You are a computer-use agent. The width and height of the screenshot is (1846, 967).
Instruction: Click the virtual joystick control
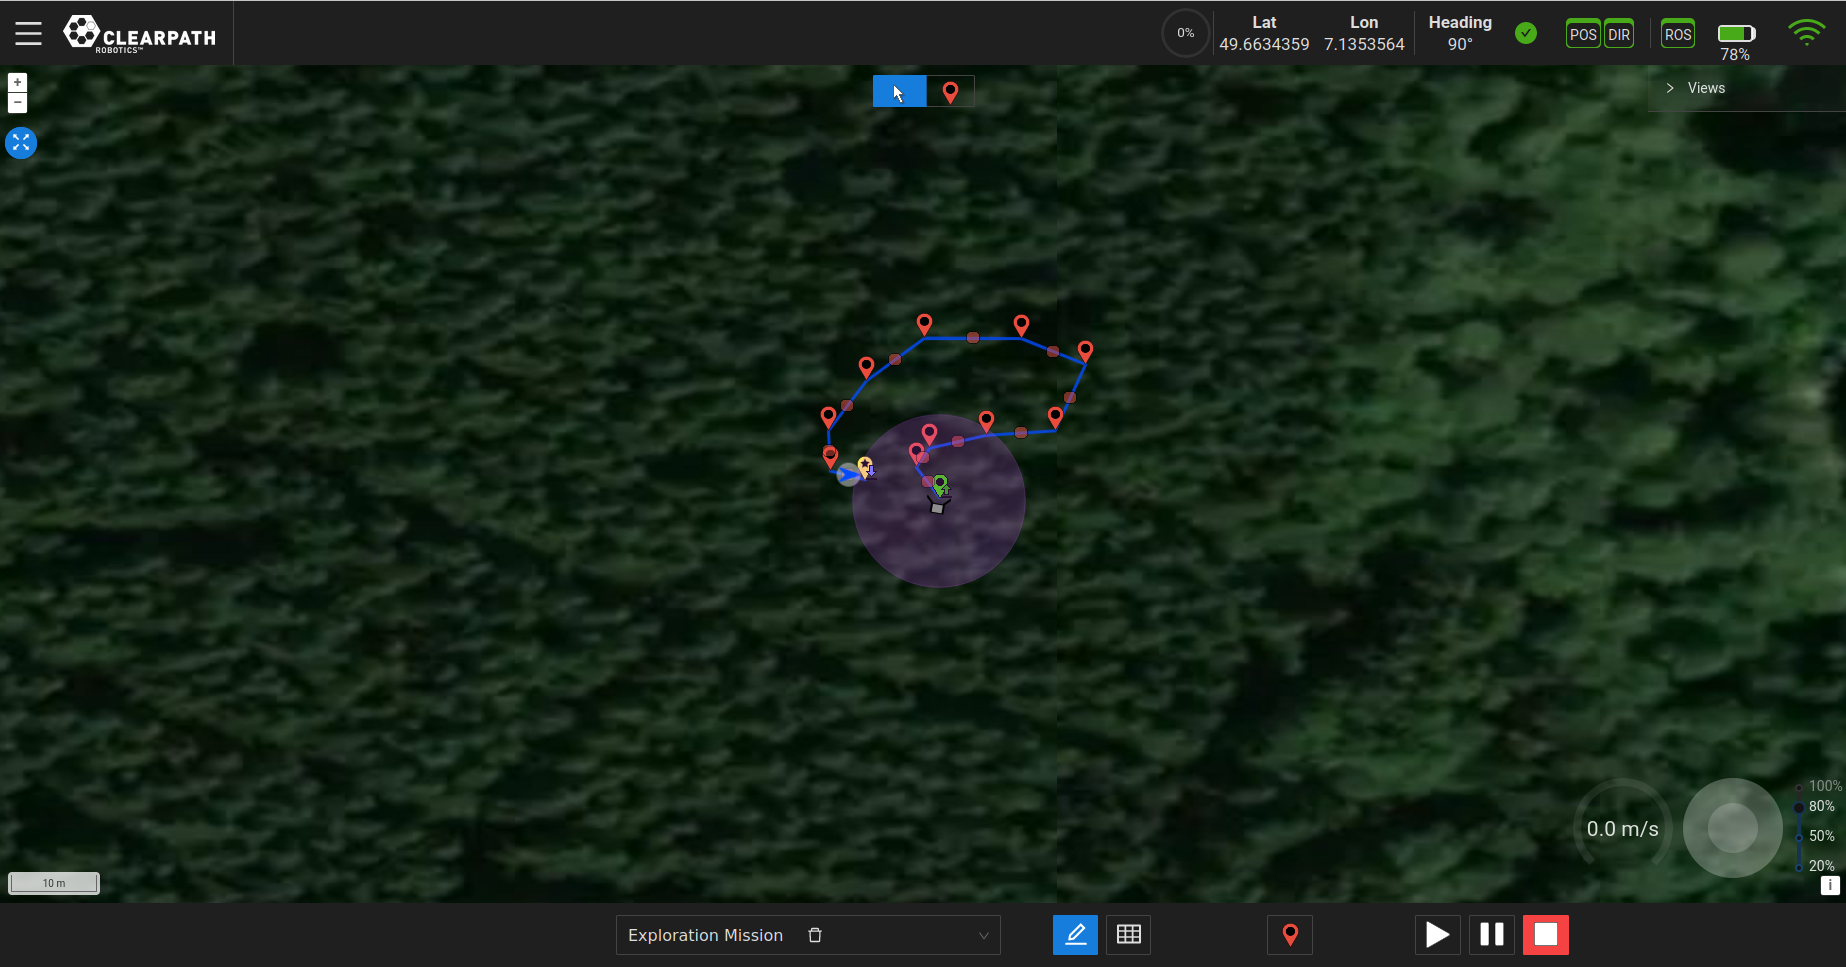(1732, 828)
